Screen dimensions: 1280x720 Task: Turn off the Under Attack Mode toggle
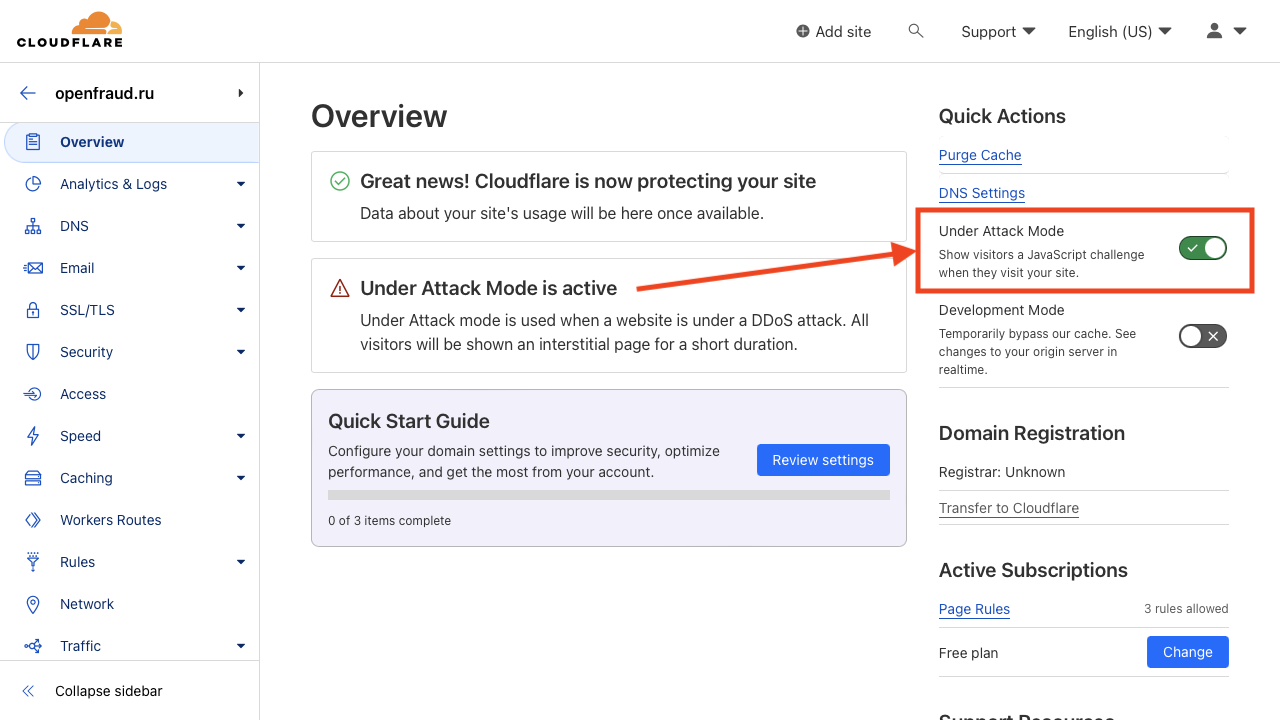1203,248
